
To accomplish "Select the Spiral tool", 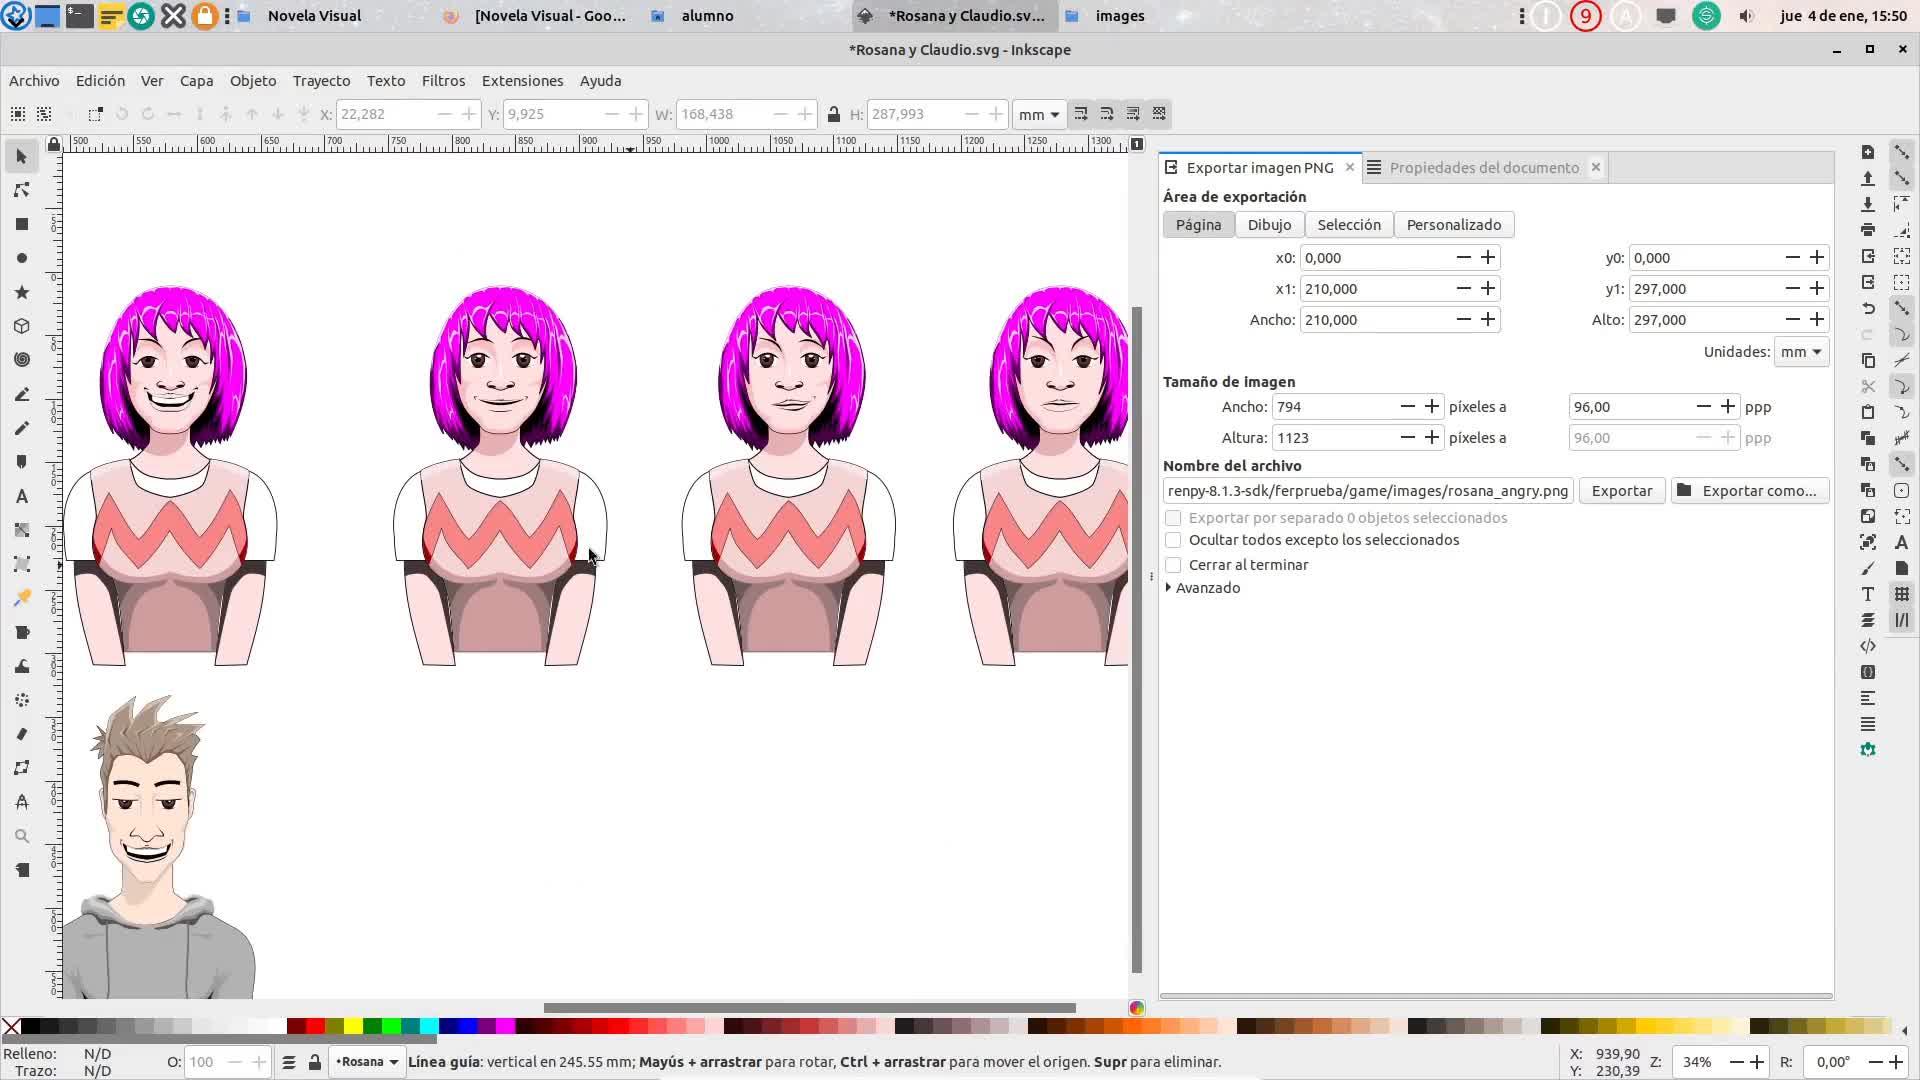I will (x=22, y=360).
